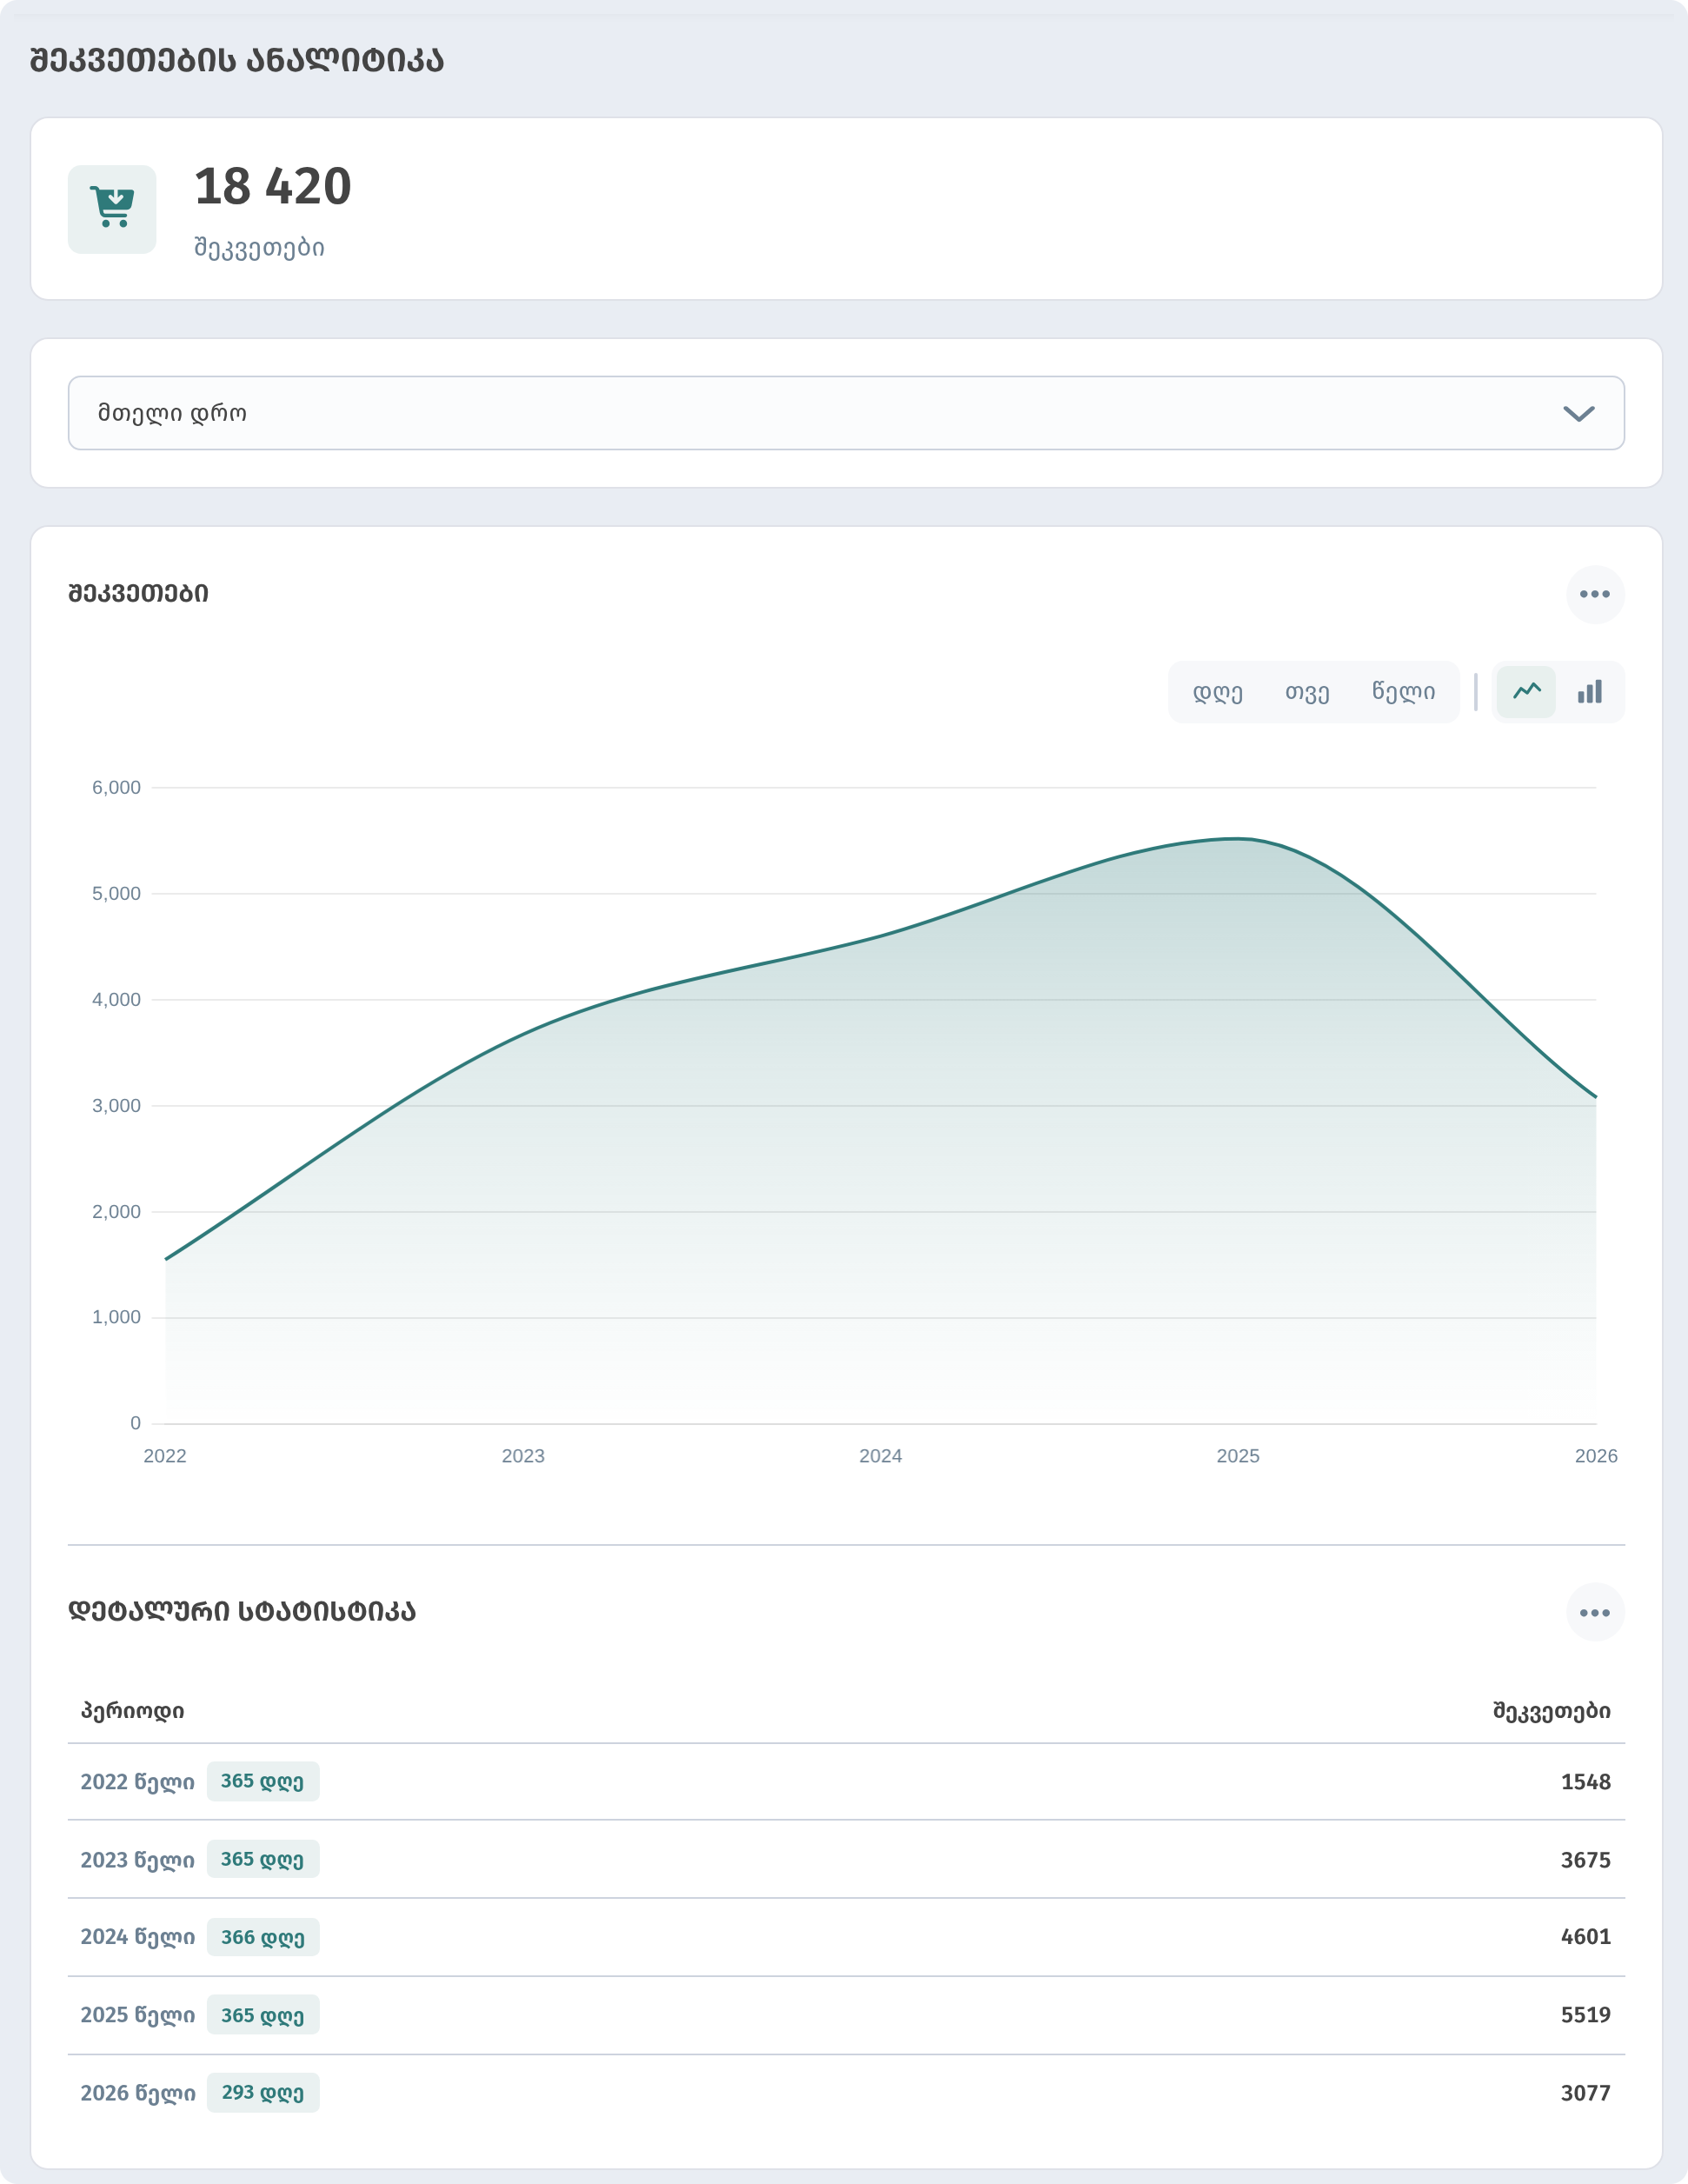Click the 366 დღე badge
This screenshot has width=1688, height=2184.
click(x=263, y=1938)
